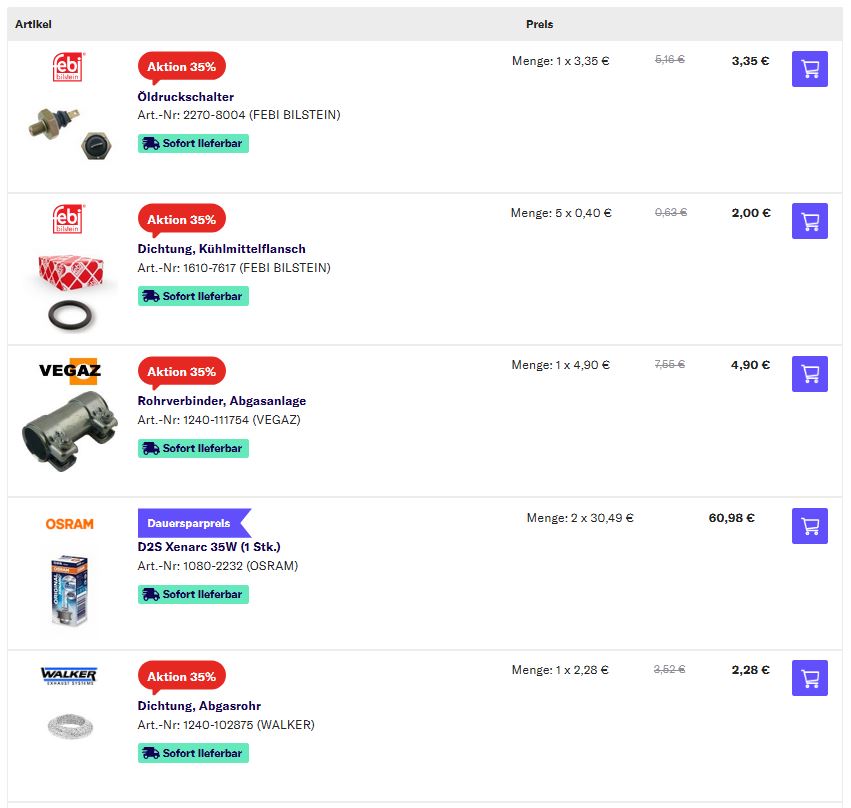Screen dimensions: 851x808
Task: Click the Öldruckschalter product thumbnail
Action: coord(70,131)
